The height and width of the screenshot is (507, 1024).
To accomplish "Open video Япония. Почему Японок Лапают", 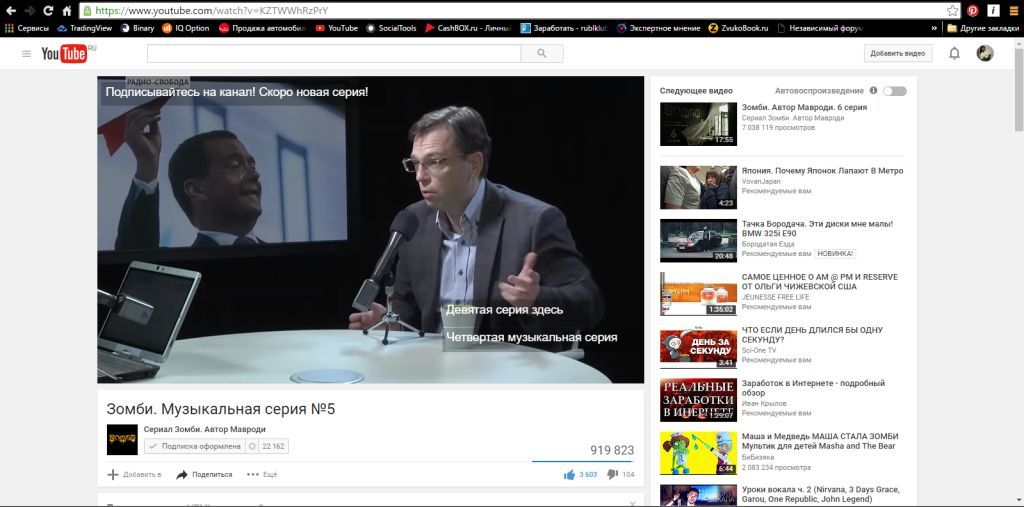I will pos(822,171).
